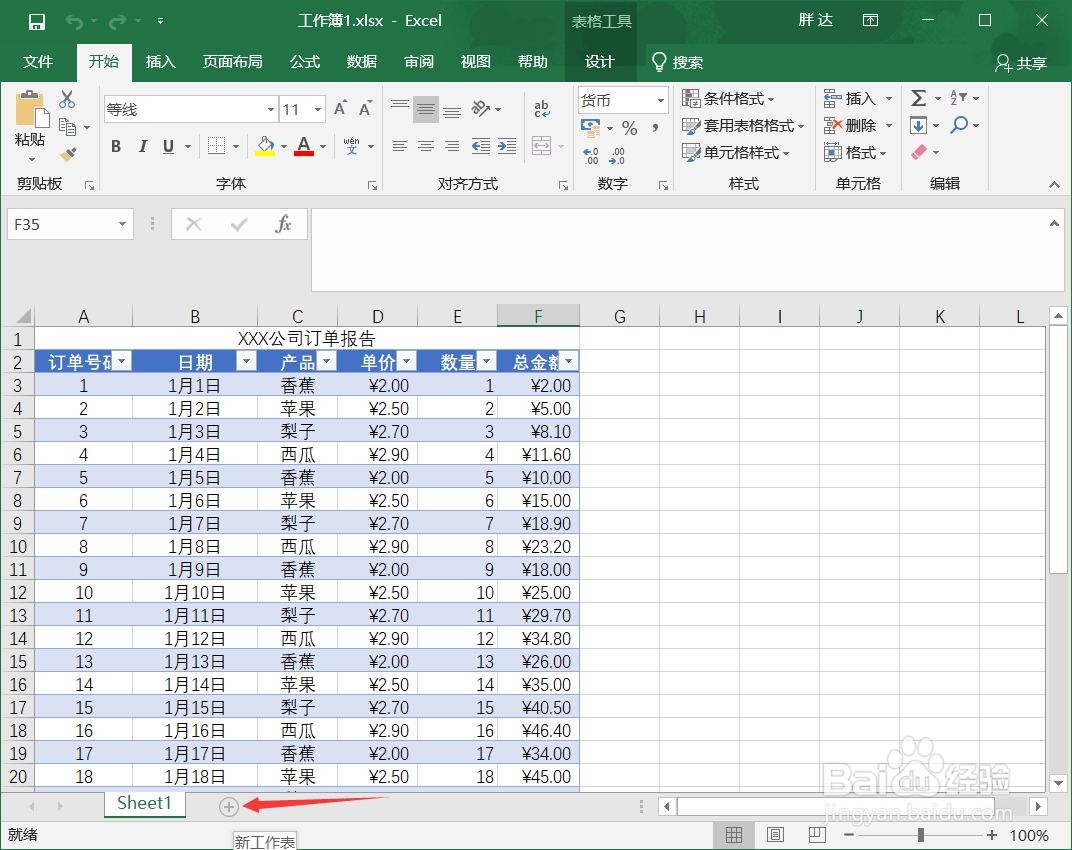
Task: Toggle Bold formatting
Action: (x=116, y=146)
